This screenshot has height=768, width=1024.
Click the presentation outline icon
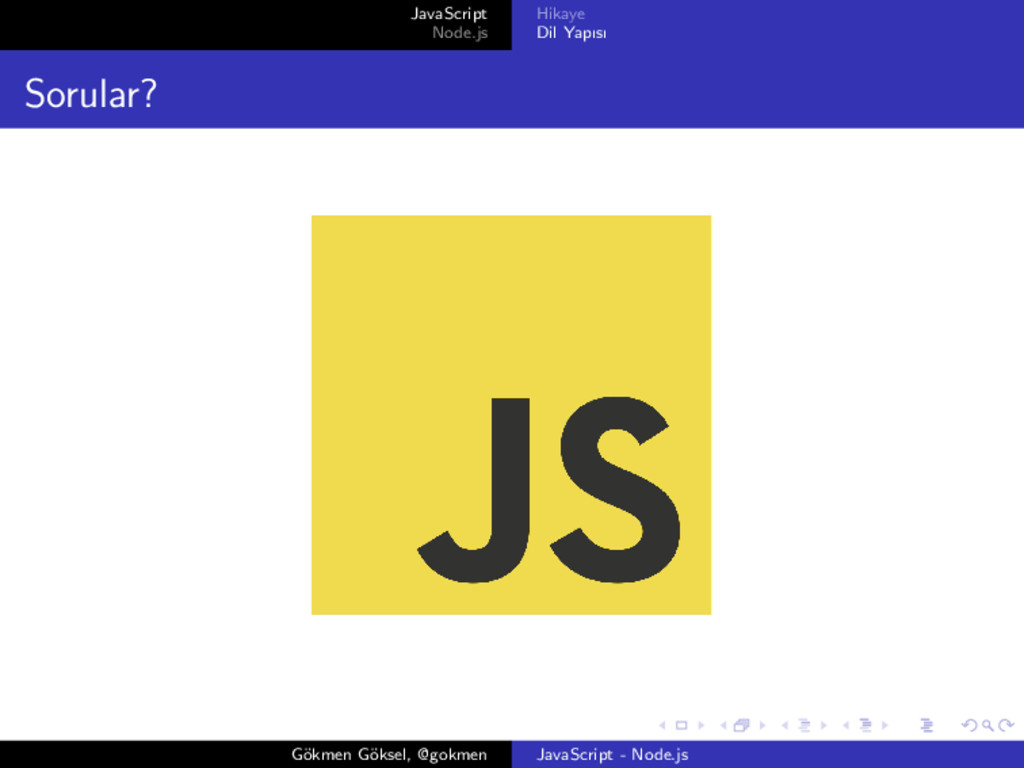[x=927, y=725]
